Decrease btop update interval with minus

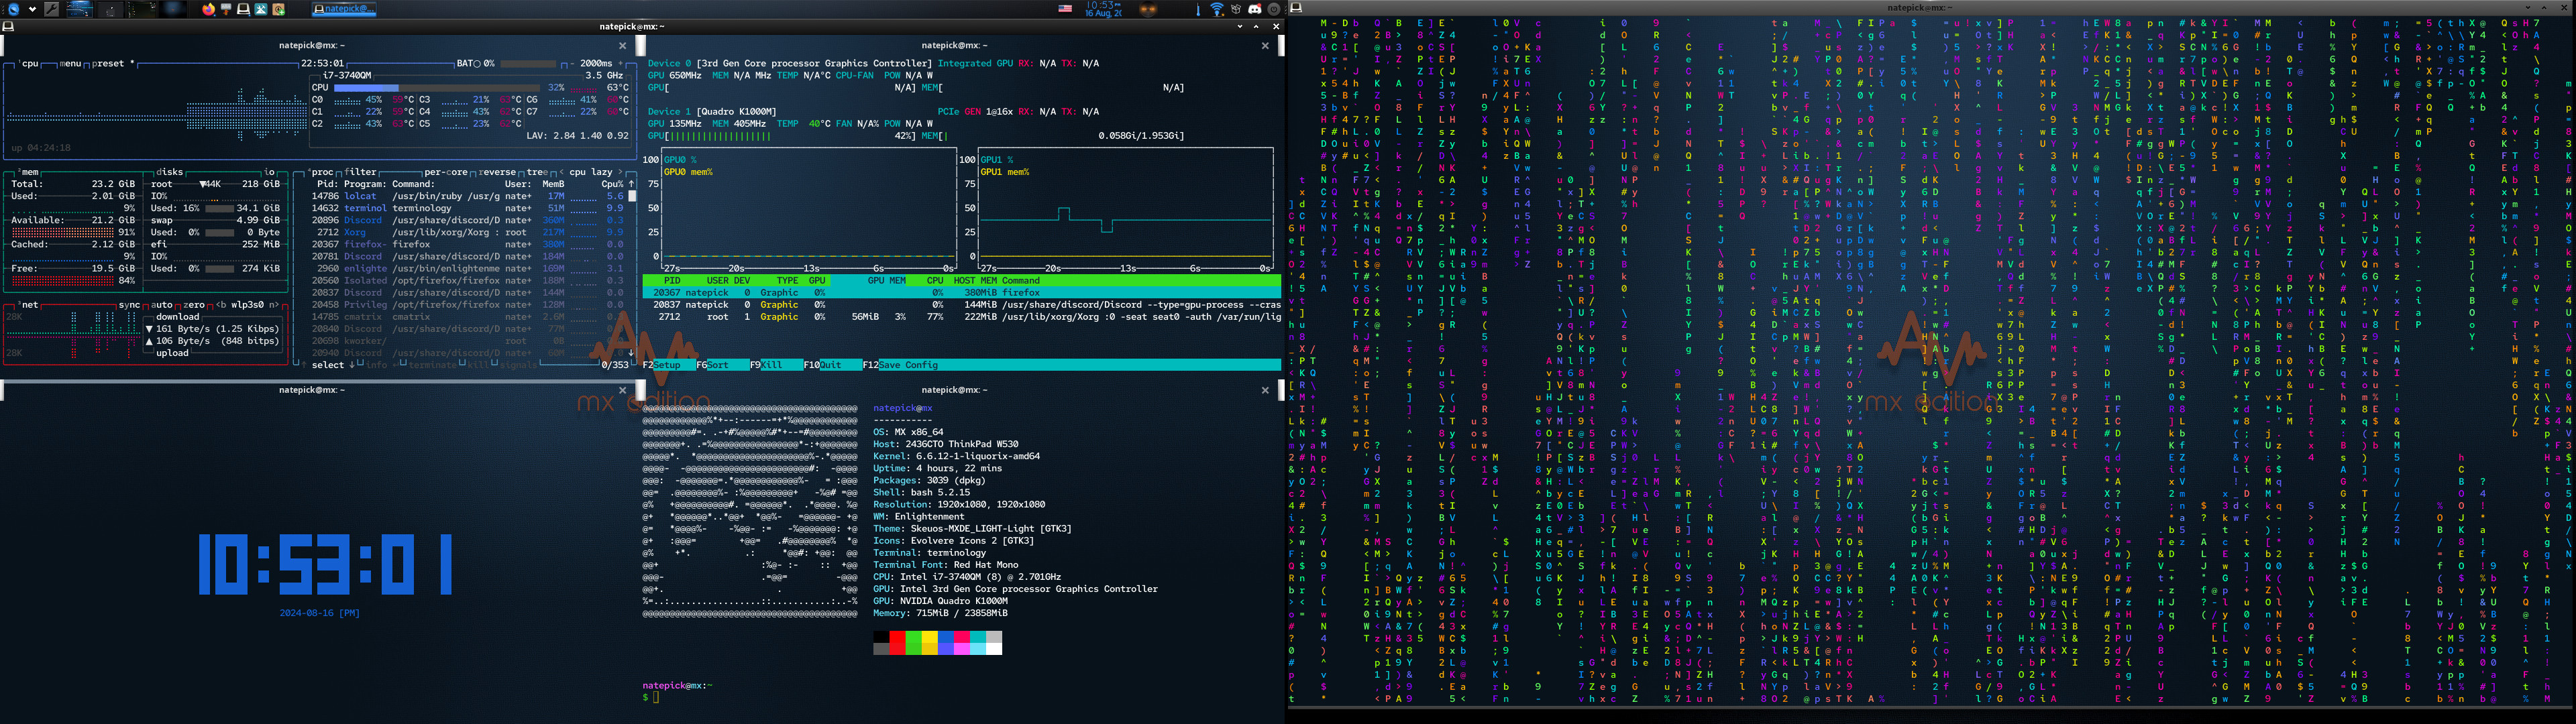pos(572,63)
